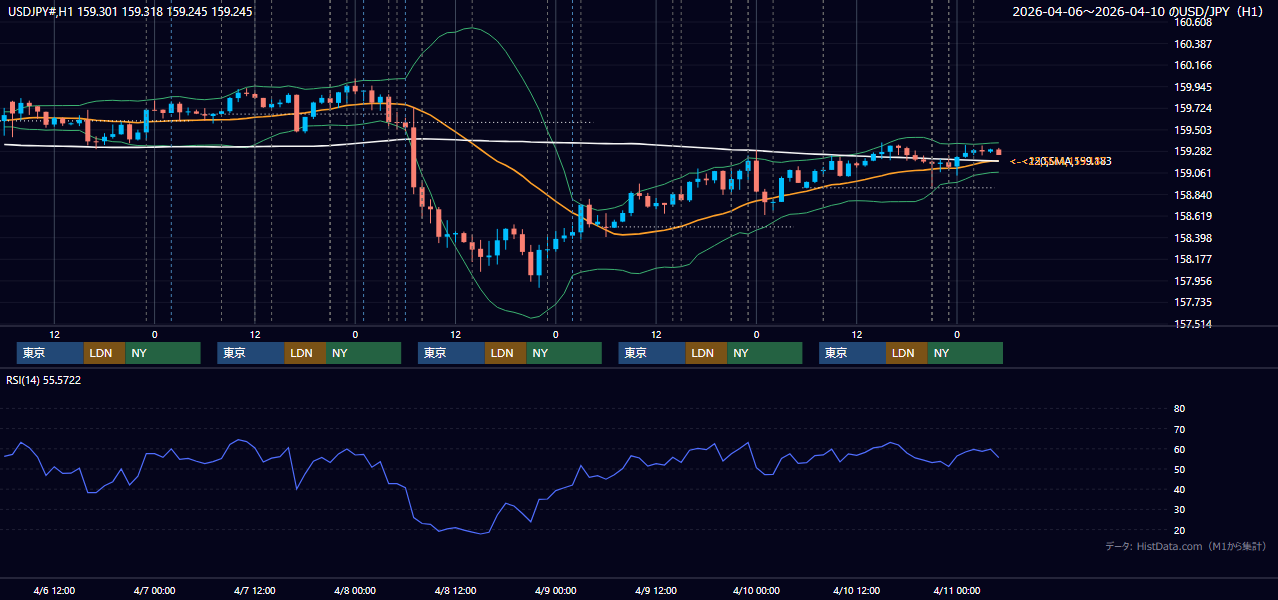This screenshot has height=600, width=1278.
Task: Select the RSI(14) 55.5722 indicator label
Action: coord(43,380)
